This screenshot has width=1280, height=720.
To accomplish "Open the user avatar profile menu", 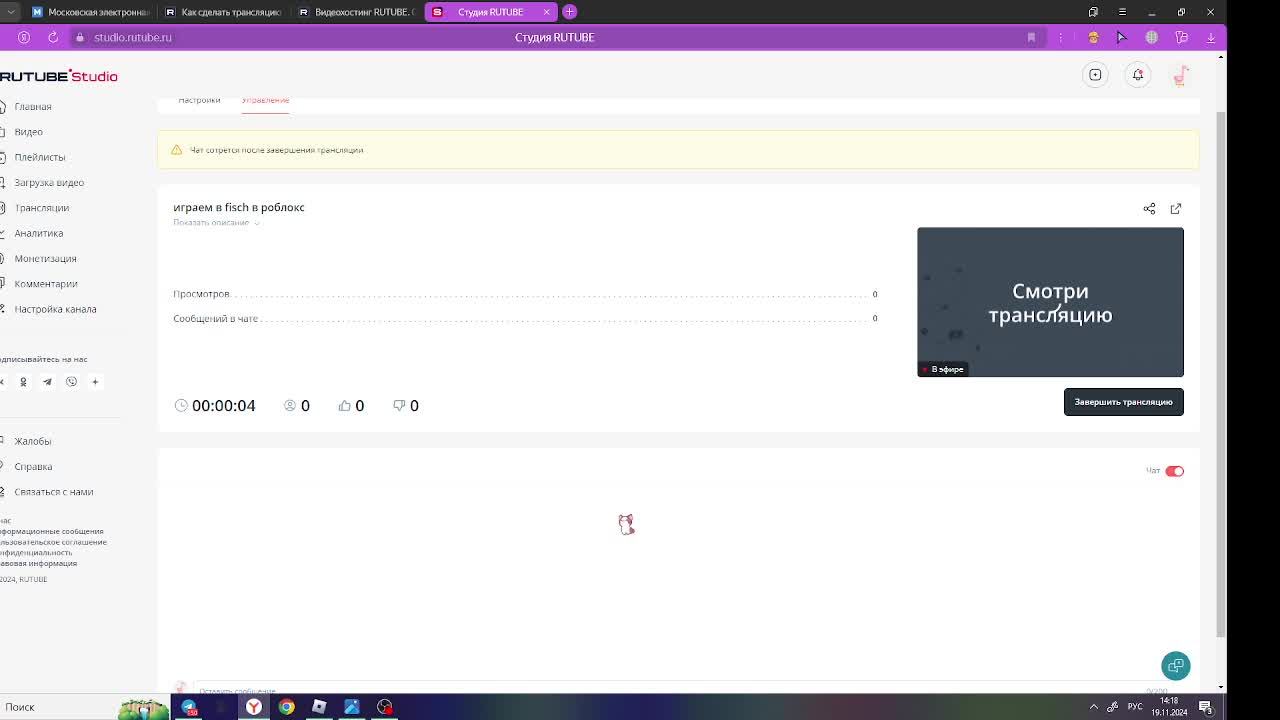I will coord(1181,75).
